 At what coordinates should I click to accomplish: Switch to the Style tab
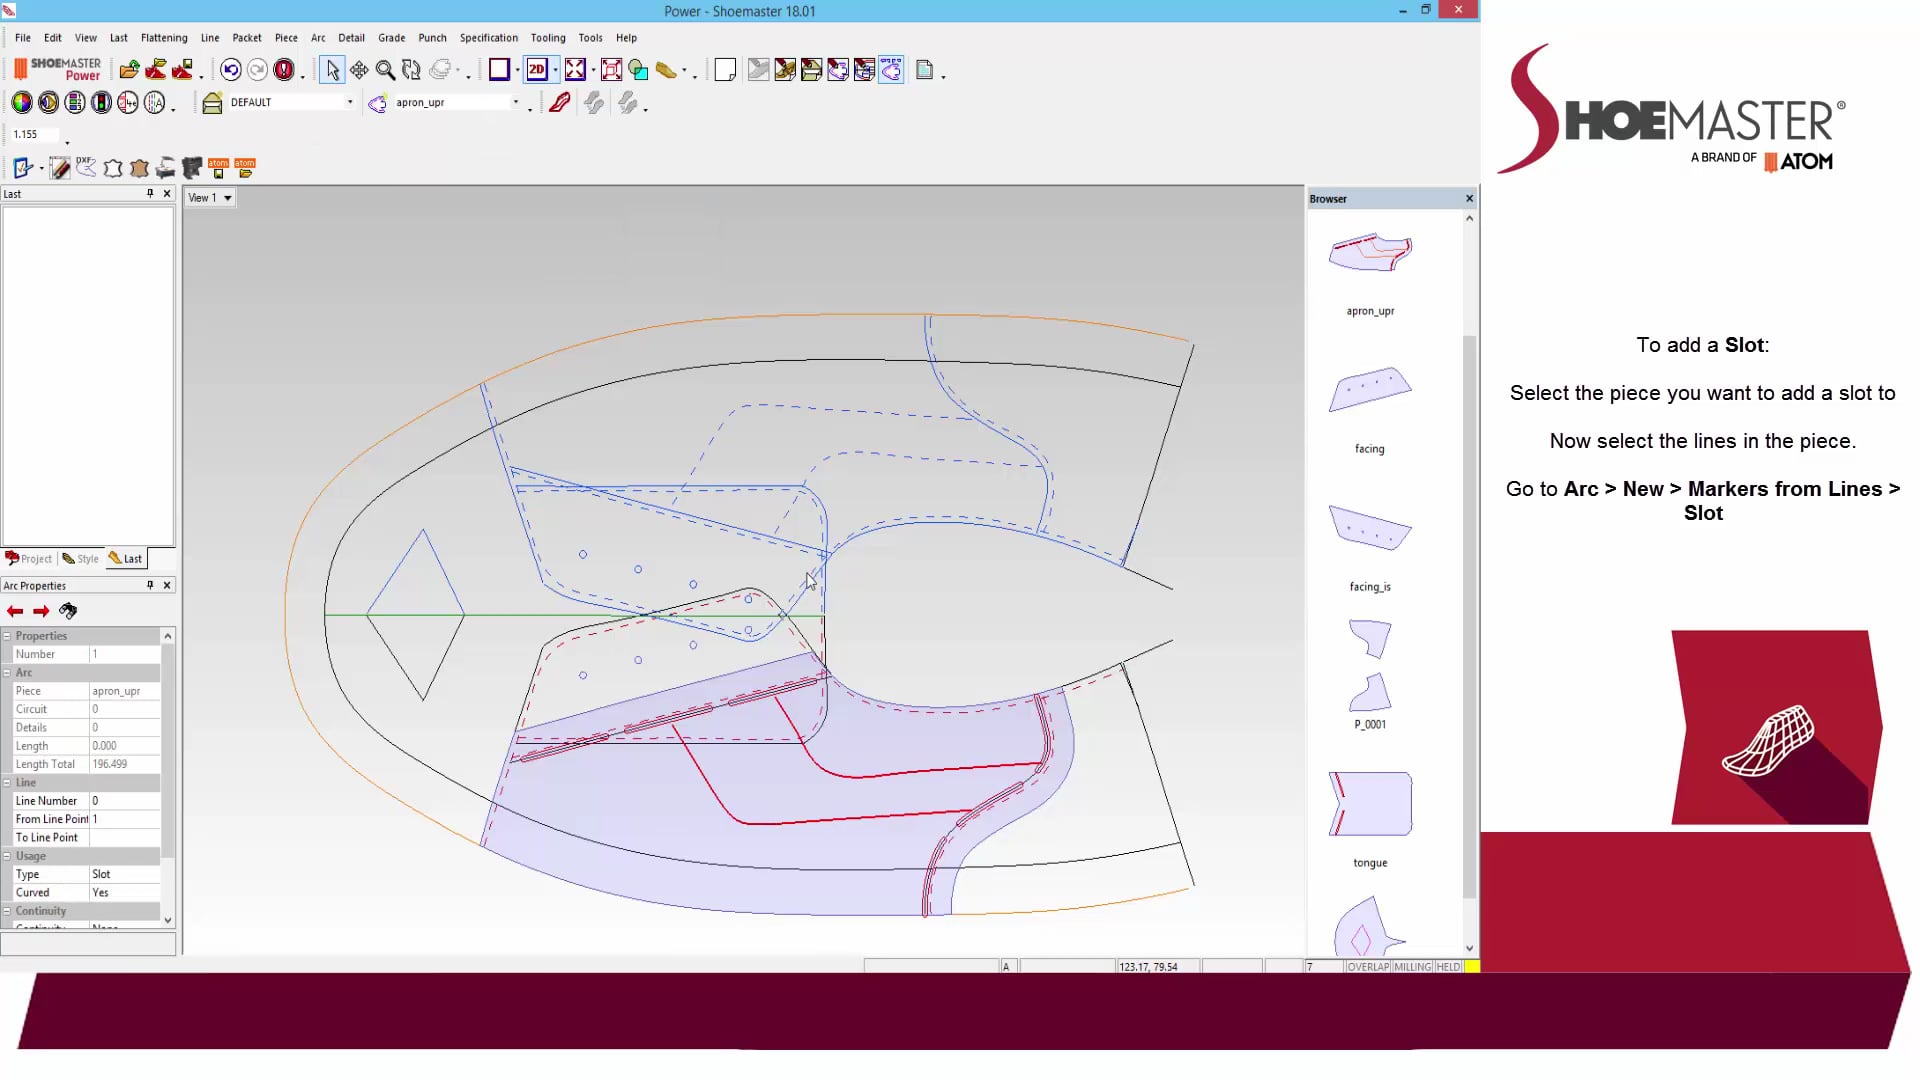click(x=81, y=559)
